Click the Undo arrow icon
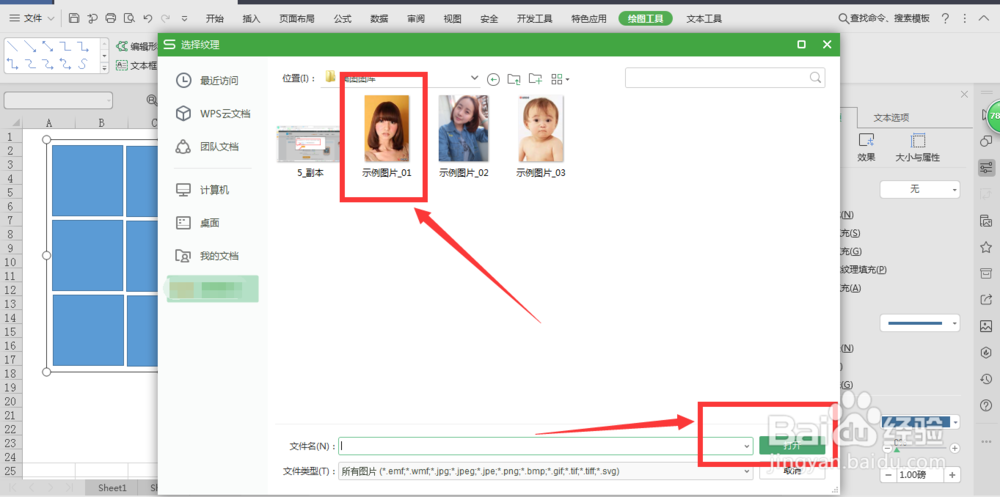 click(x=148, y=19)
